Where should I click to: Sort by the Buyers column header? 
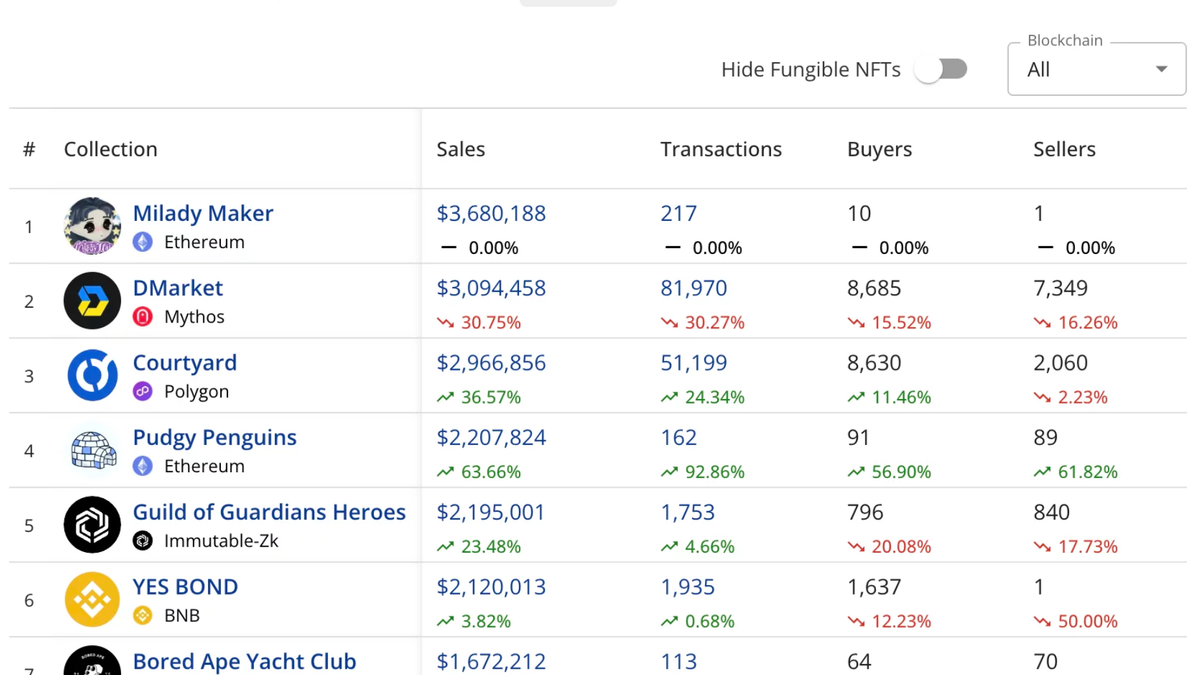pyautogui.click(x=879, y=149)
